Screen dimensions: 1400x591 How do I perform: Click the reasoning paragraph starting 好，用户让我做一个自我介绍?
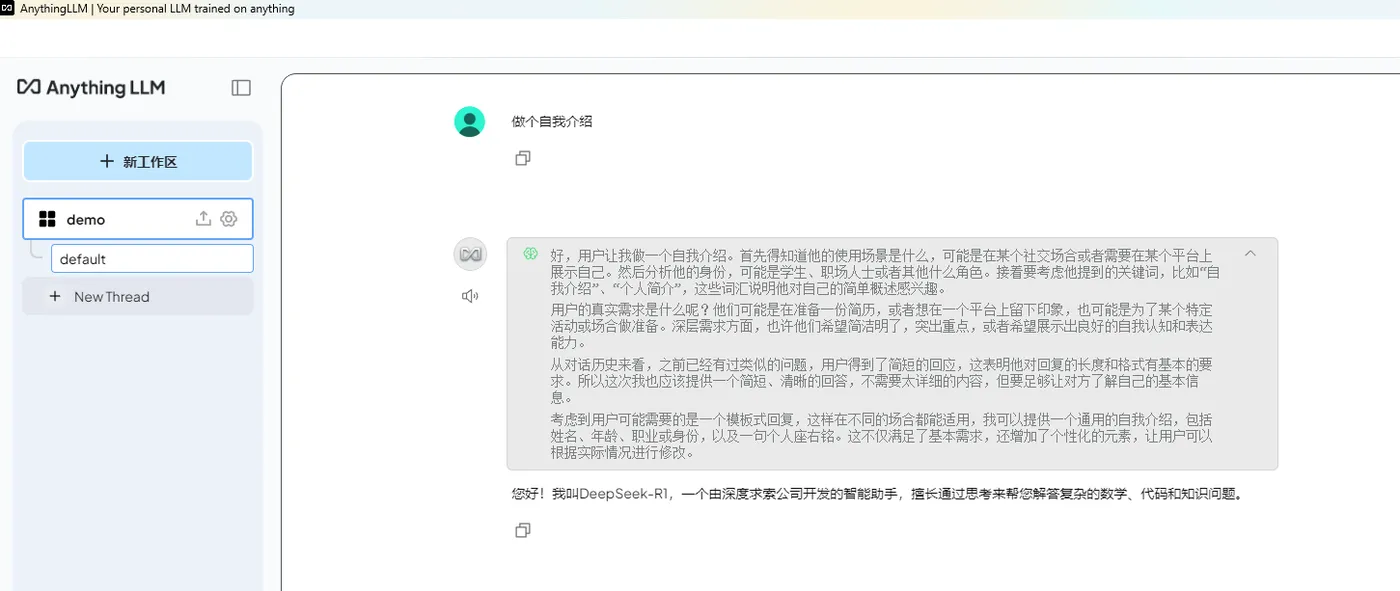tap(886, 271)
